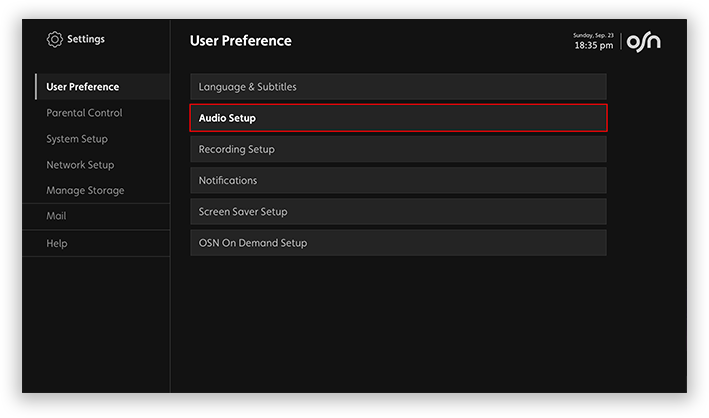The width and height of the screenshot is (709, 418).
Task: Open Network Setup from sidebar
Action: point(80,165)
